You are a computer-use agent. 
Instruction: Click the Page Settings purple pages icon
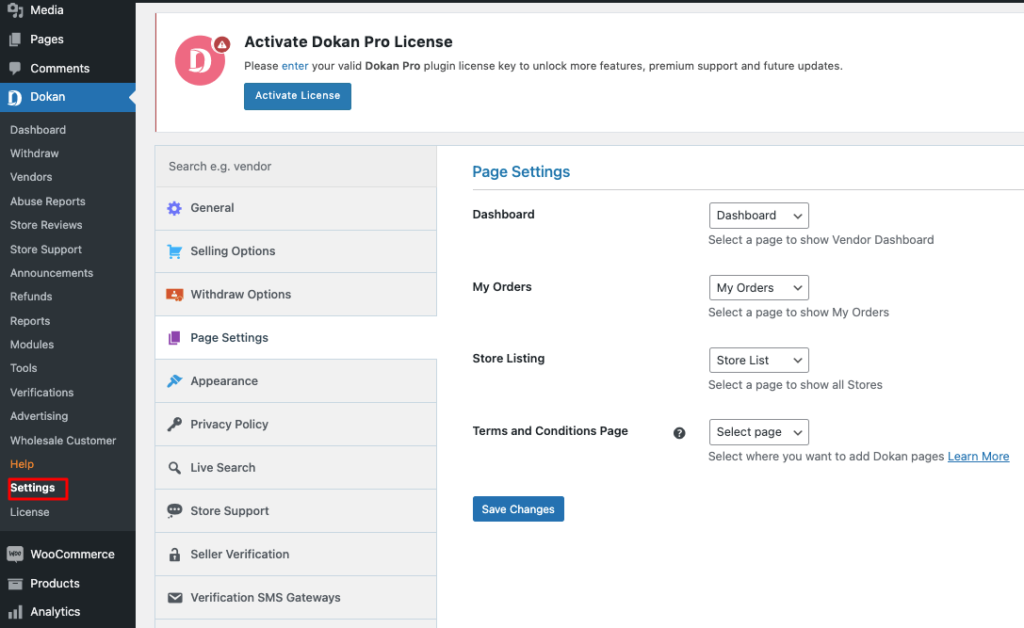tap(174, 338)
